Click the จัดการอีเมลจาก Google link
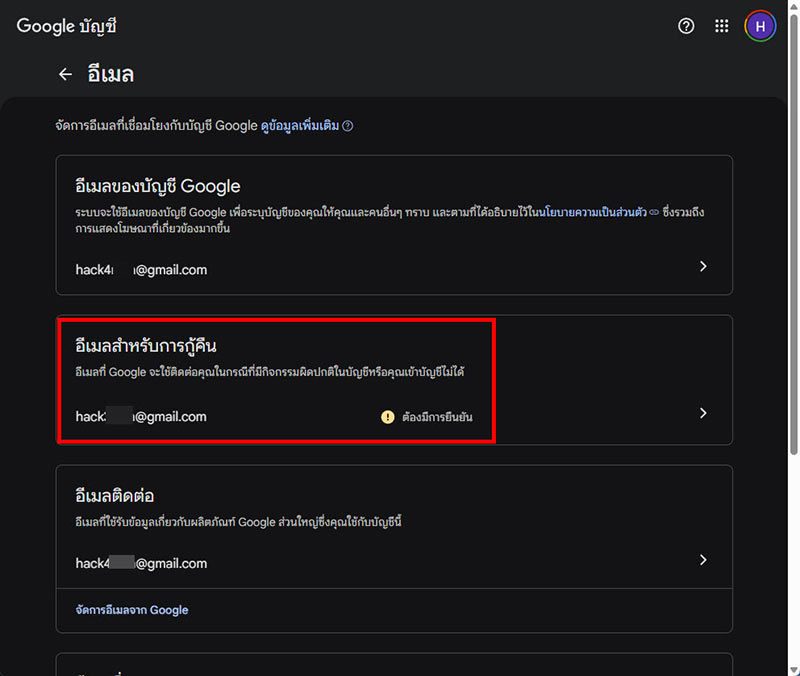 (132, 610)
